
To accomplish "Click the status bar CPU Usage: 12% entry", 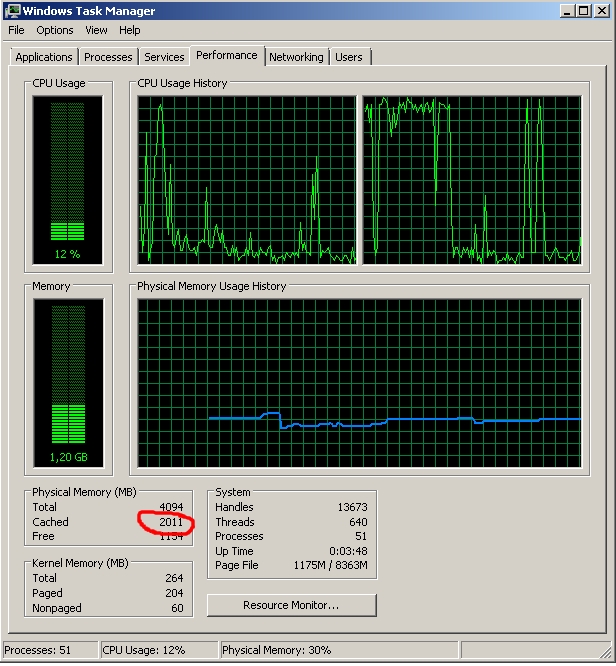I will (159, 650).
